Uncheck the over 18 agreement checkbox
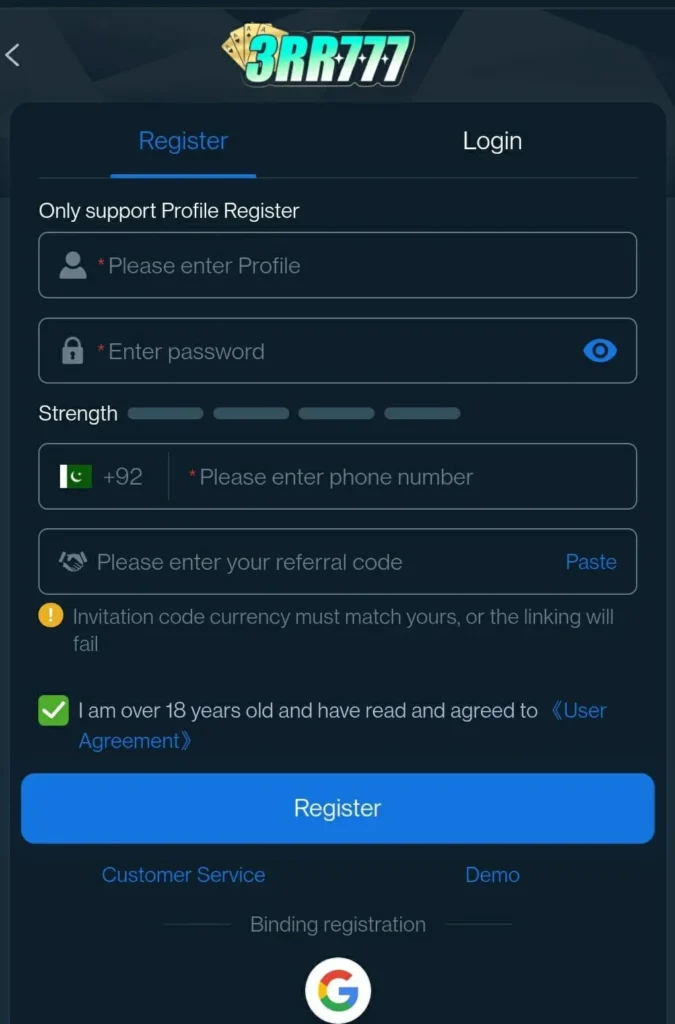This screenshot has height=1024, width=675. tap(54, 711)
